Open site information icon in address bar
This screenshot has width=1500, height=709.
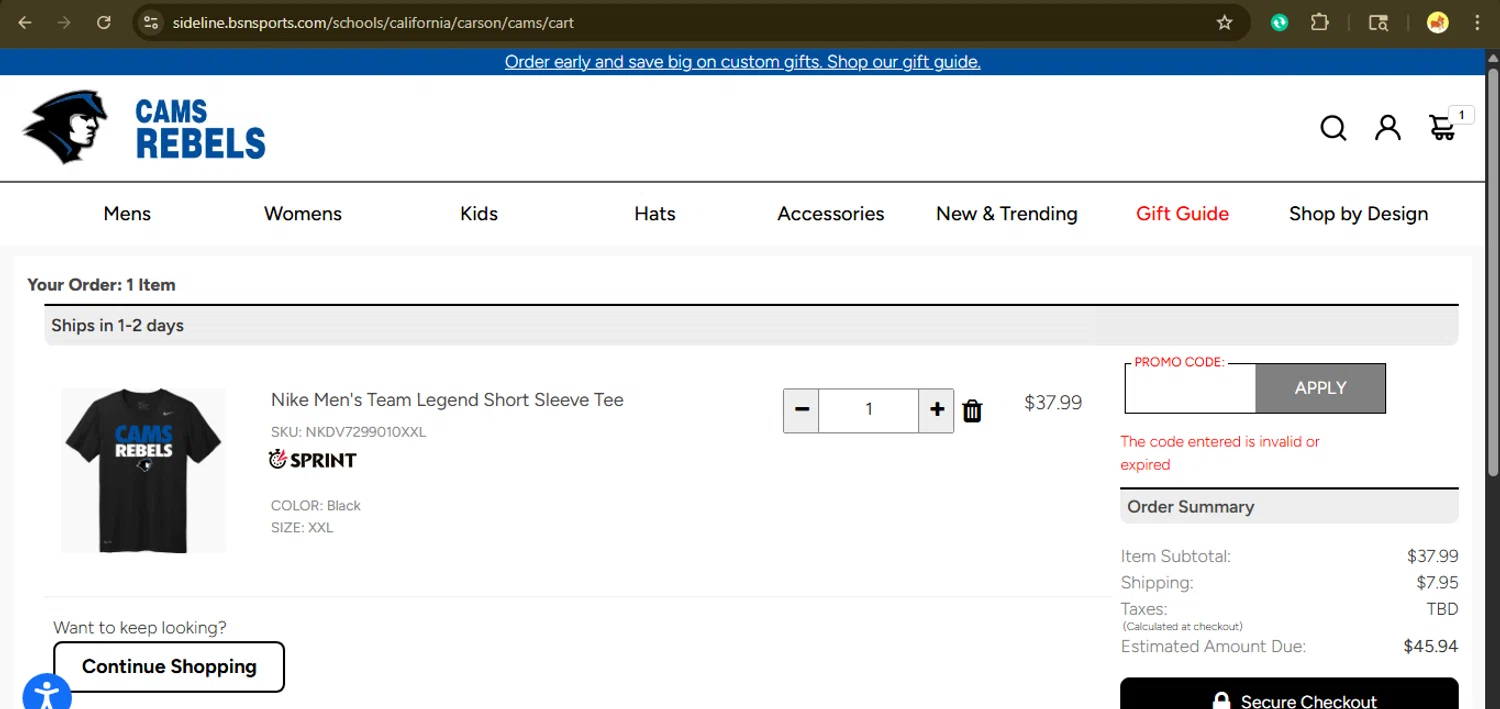(x=151, y=22)
